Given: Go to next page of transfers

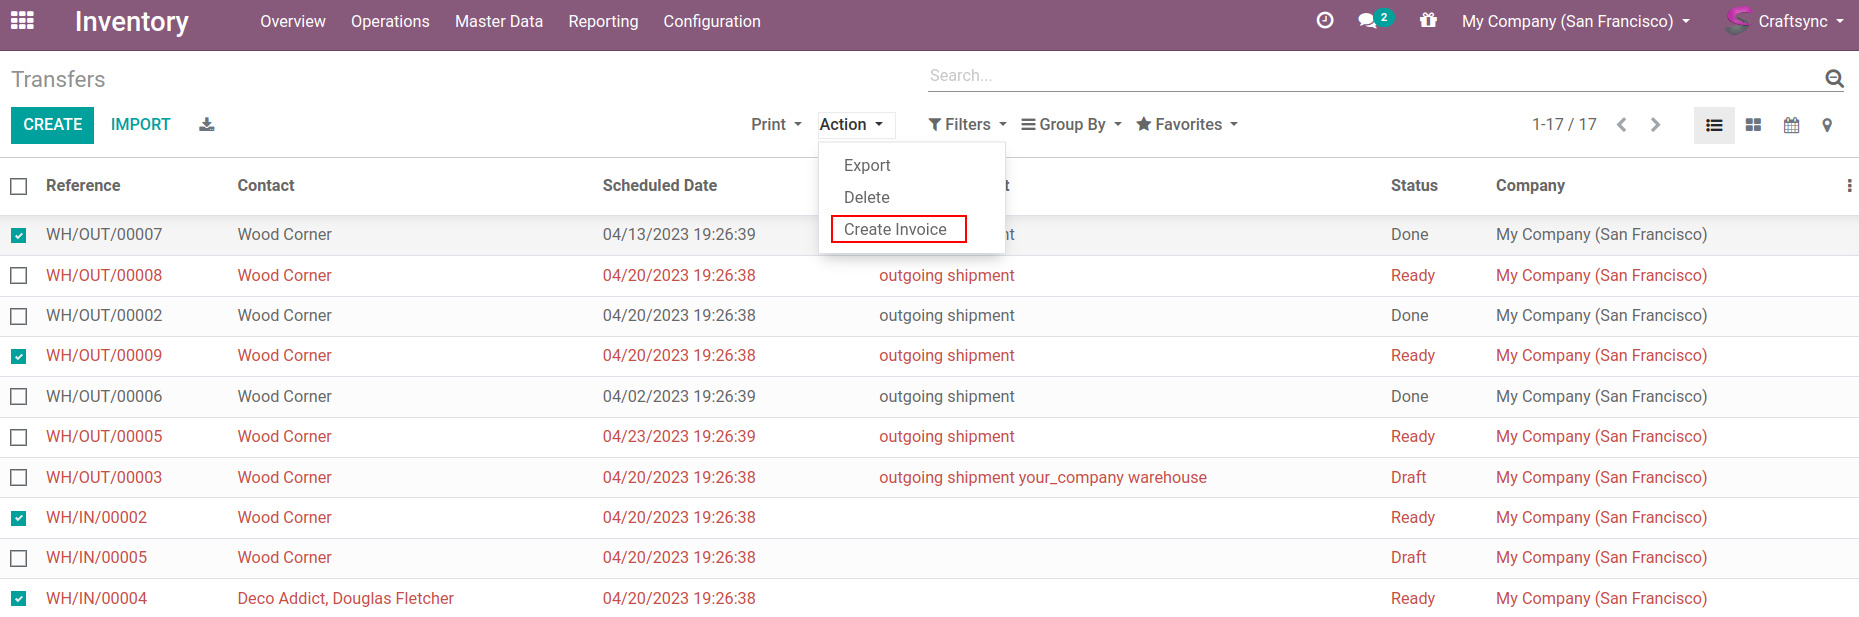Looking at the screenshot, I should click(x=1655, y=125).
